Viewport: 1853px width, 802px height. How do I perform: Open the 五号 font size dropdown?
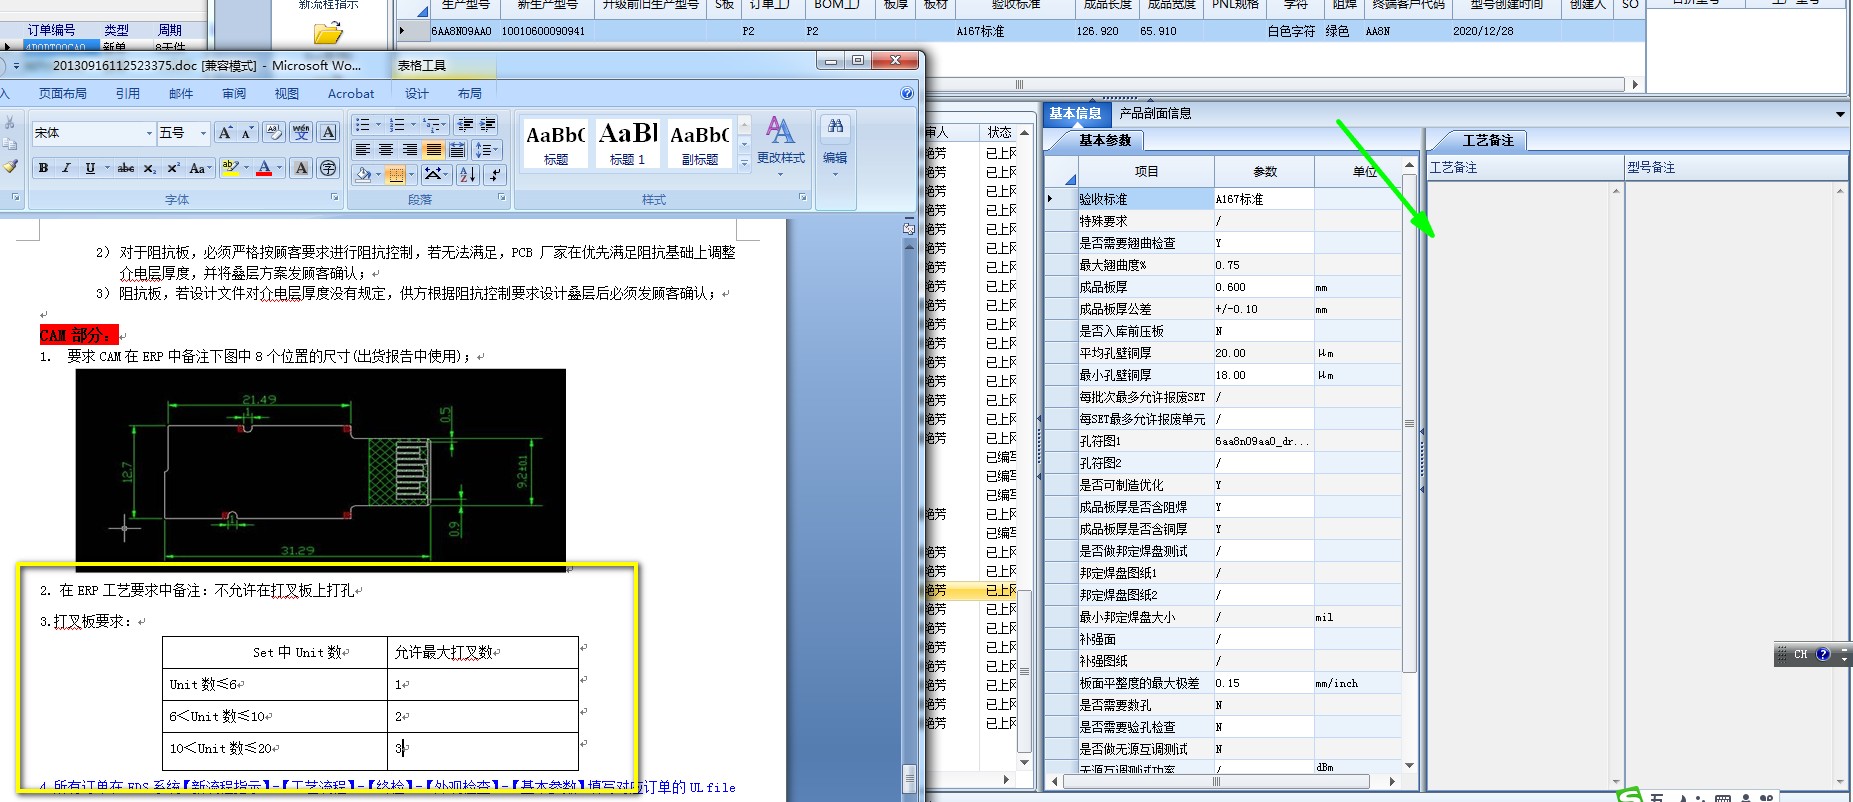pyautogui.click(x=203, y=133)
